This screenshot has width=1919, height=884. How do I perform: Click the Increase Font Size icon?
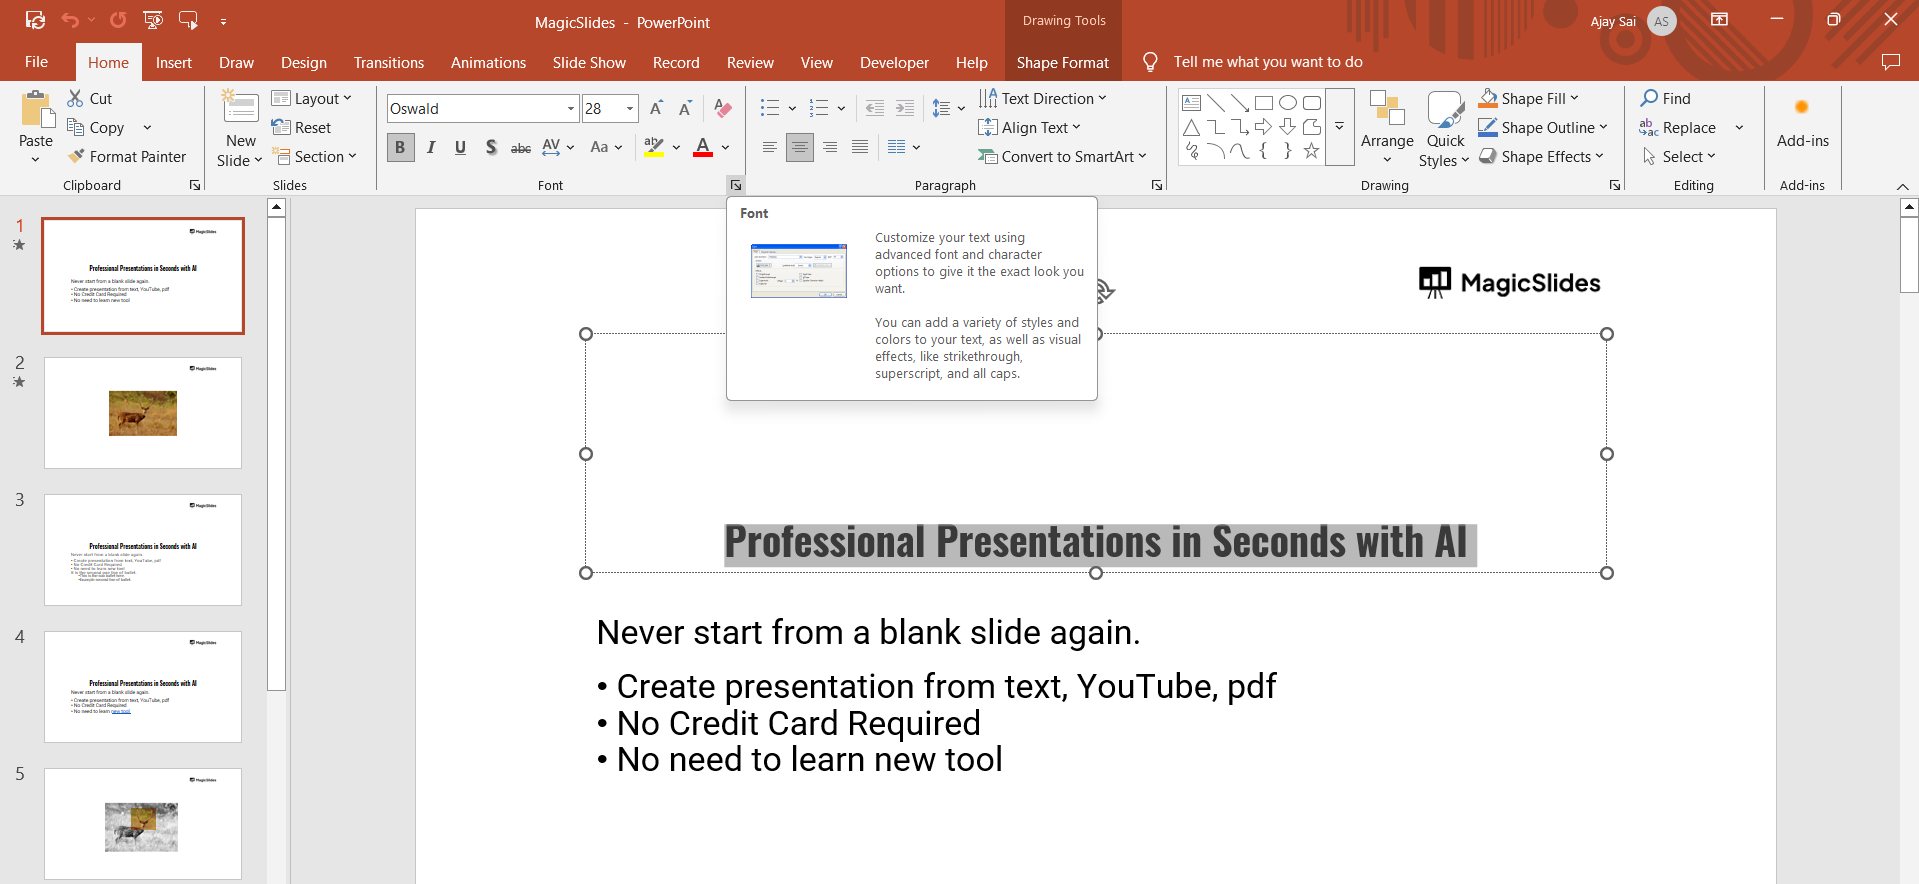(656, 108)
